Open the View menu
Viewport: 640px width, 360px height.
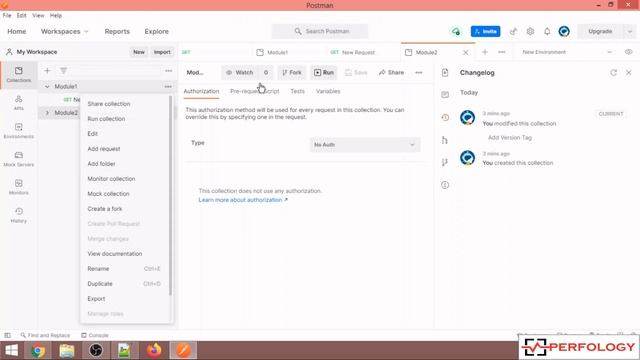pos(38,16)
